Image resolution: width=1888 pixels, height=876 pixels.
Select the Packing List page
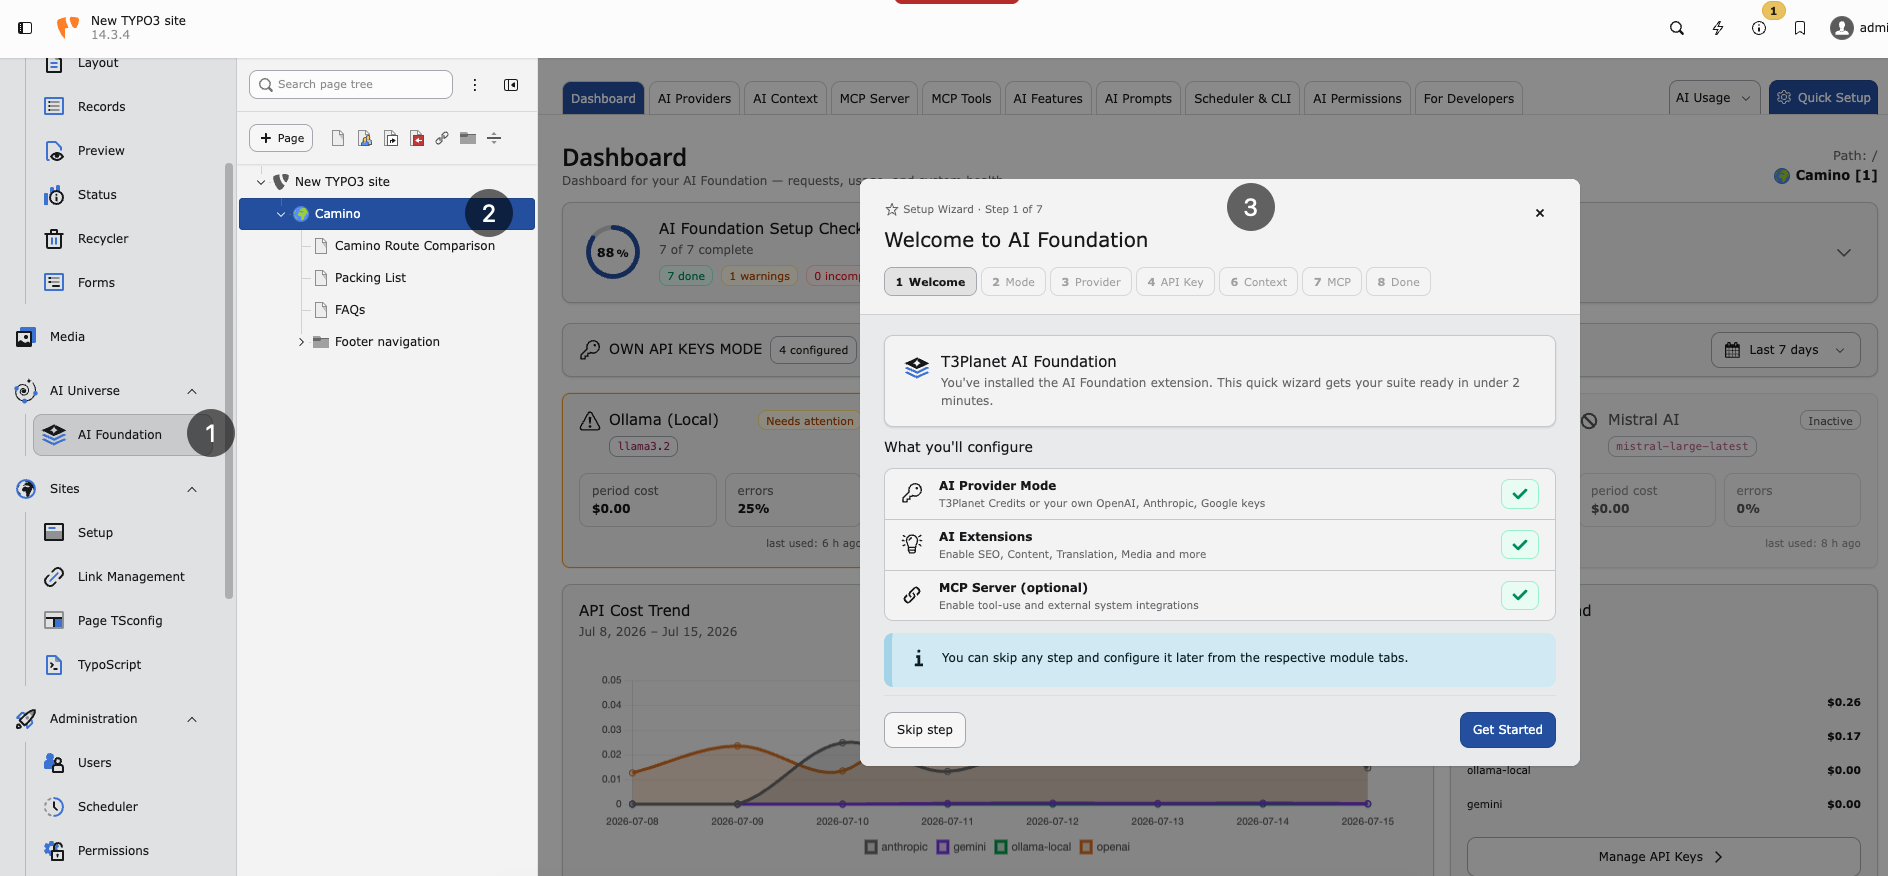[x=370, y=278]
